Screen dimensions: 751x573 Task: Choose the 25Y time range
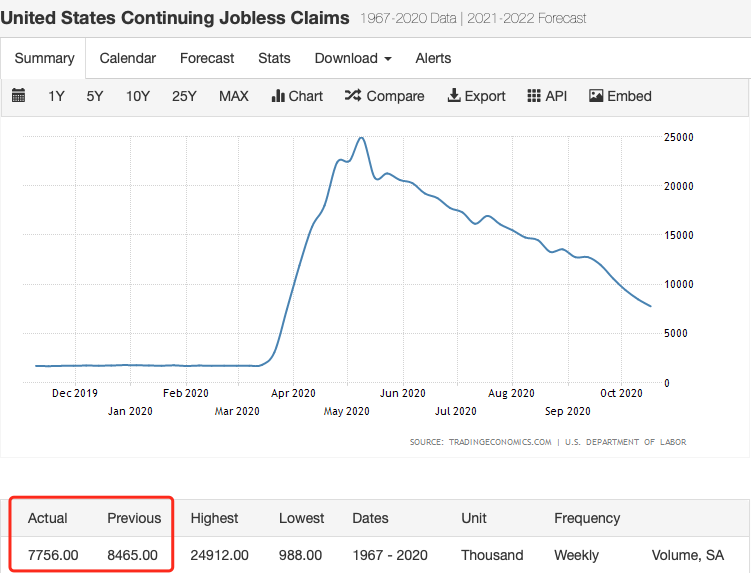[x=184, y=96]
